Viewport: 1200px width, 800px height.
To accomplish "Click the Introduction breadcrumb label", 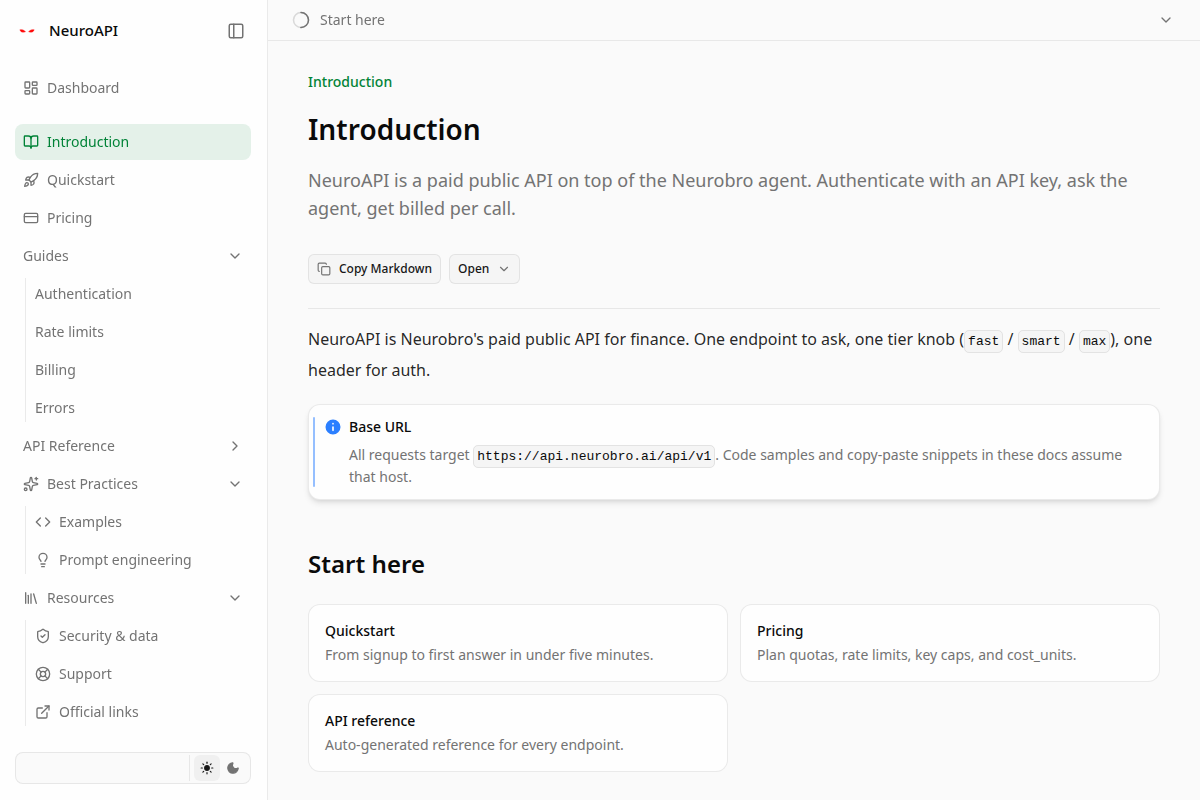I will [x=350, y=82].
